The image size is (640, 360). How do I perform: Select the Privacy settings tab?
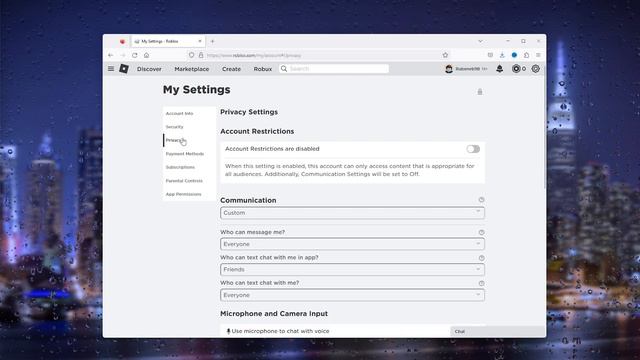click(189, 140)
